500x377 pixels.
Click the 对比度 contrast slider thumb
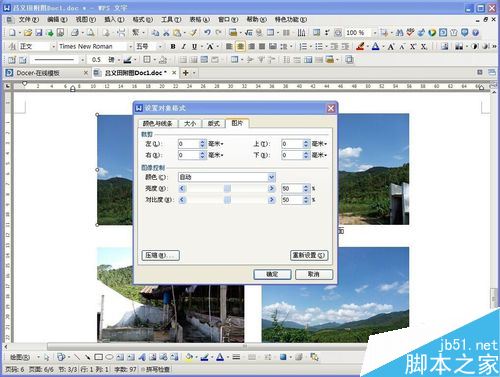[x=227, y=200]
